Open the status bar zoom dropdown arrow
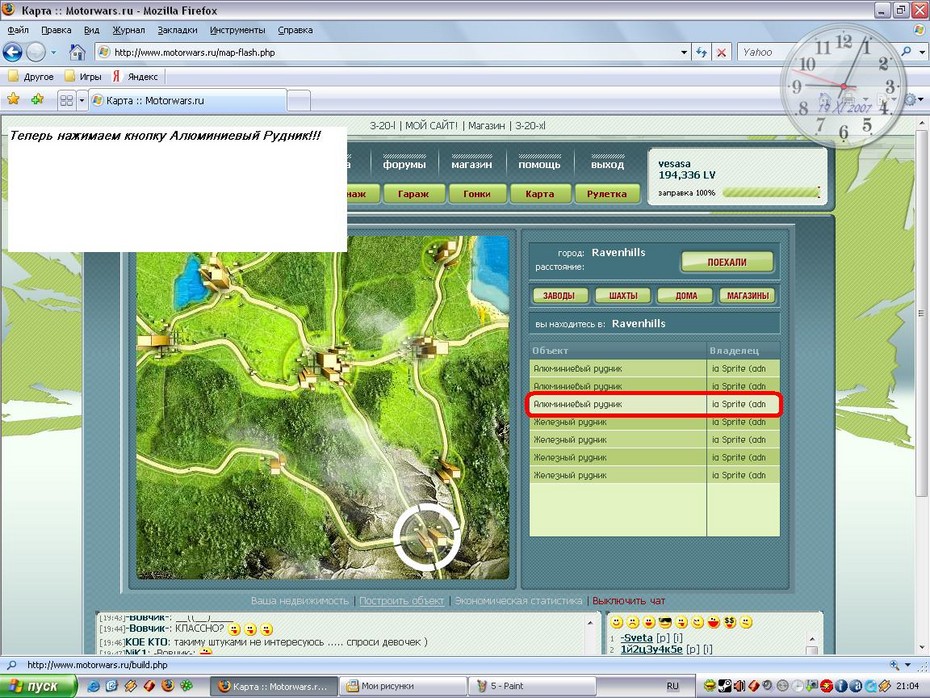 click(x=907, y=665)
